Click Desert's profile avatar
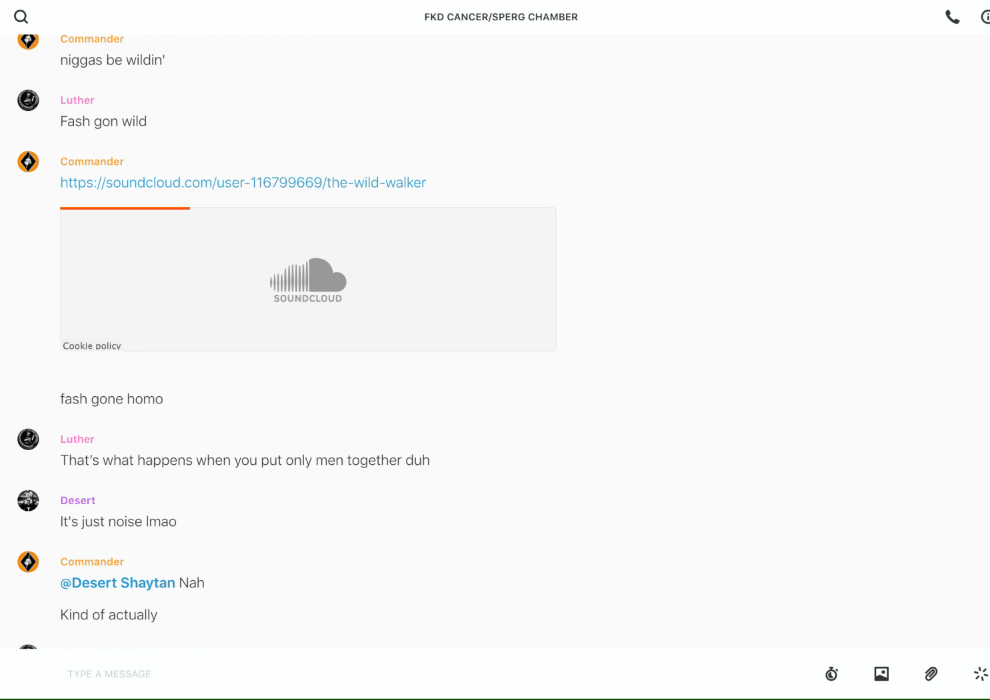990x700 pixels. point(28,501)
